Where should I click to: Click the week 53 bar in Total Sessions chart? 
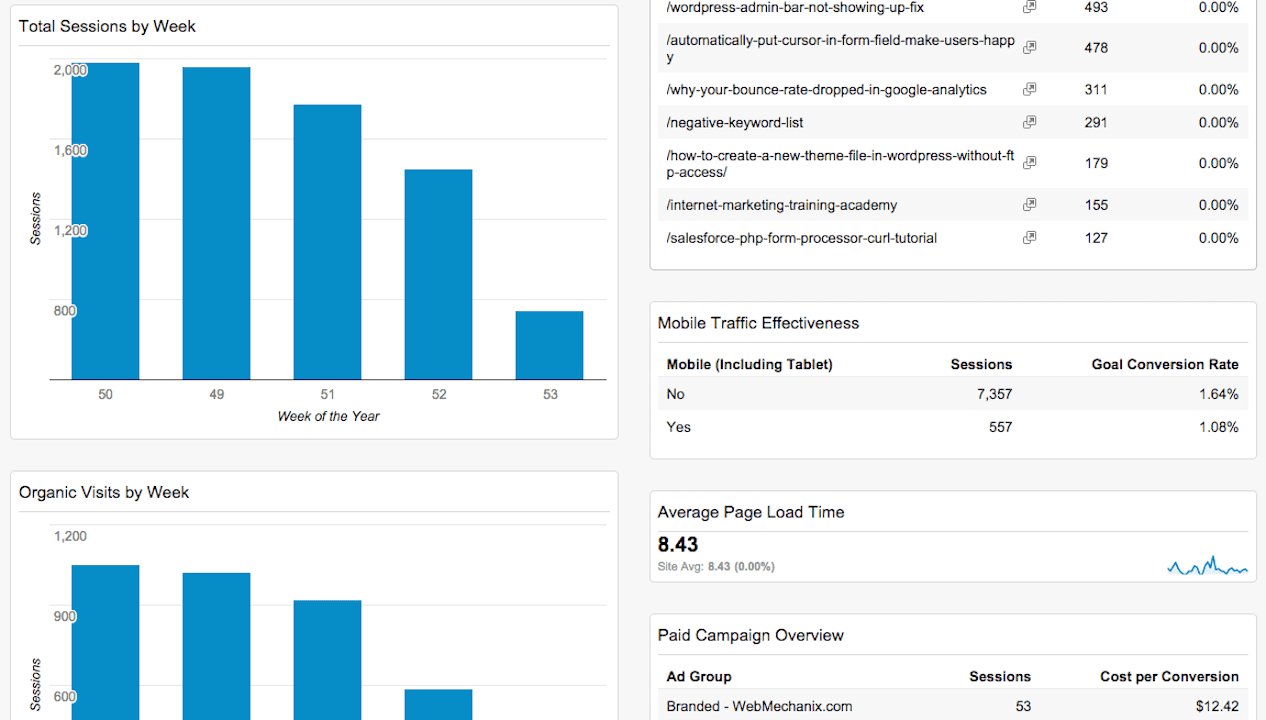point(549,345)
